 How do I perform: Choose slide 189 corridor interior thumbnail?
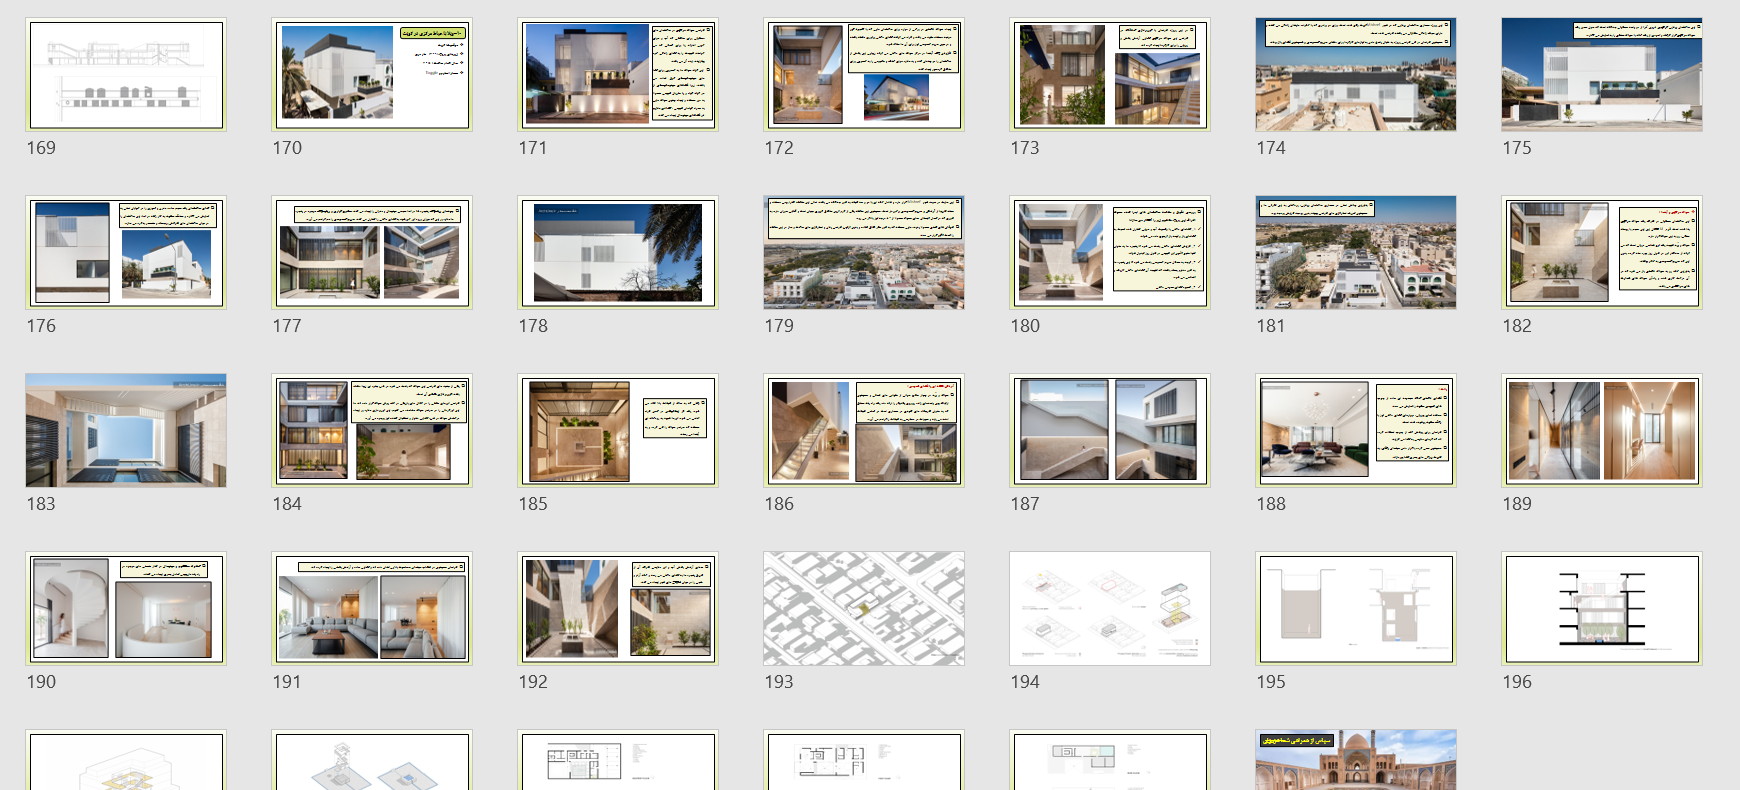click(x=1602, y=431)
